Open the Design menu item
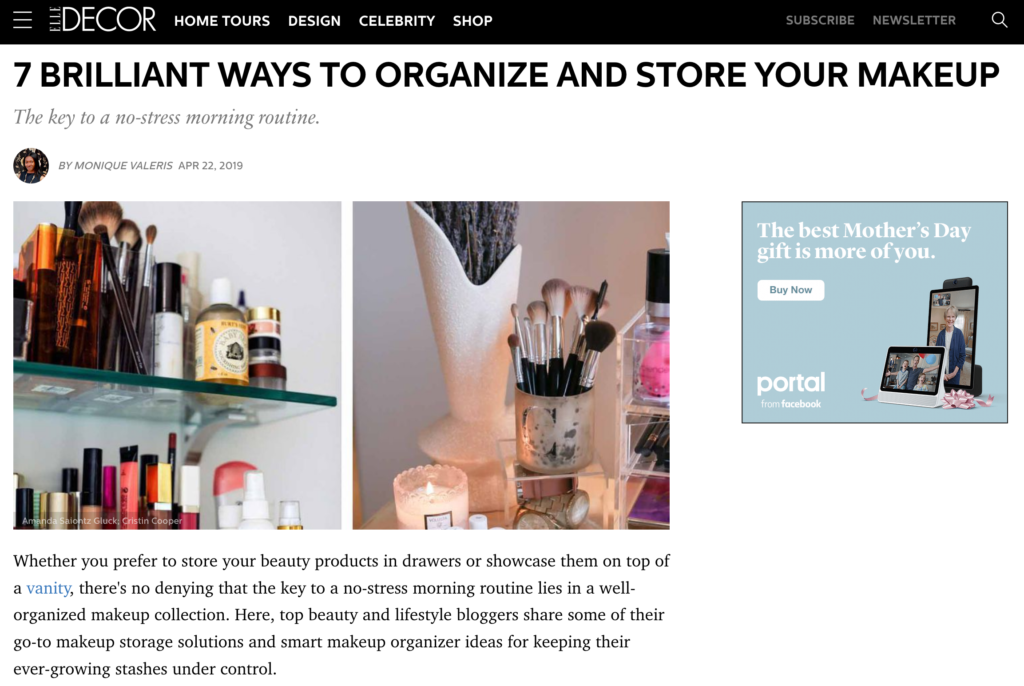Viewport: 1024px width, 686px height. coord(314,21)
